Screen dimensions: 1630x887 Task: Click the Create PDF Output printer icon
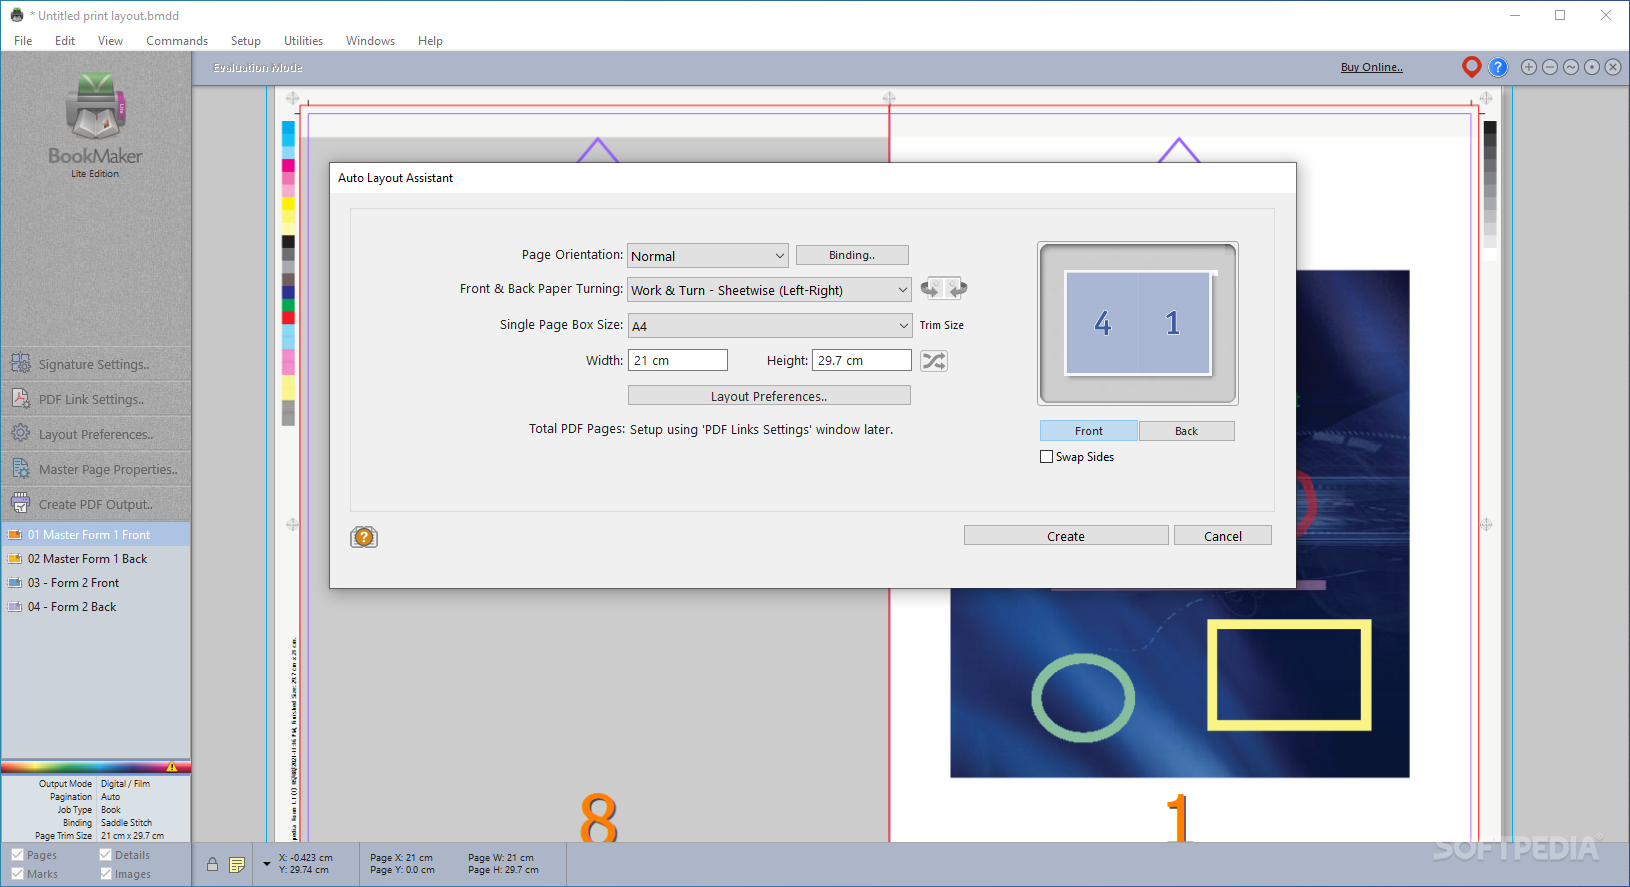[x=20, y=503]
